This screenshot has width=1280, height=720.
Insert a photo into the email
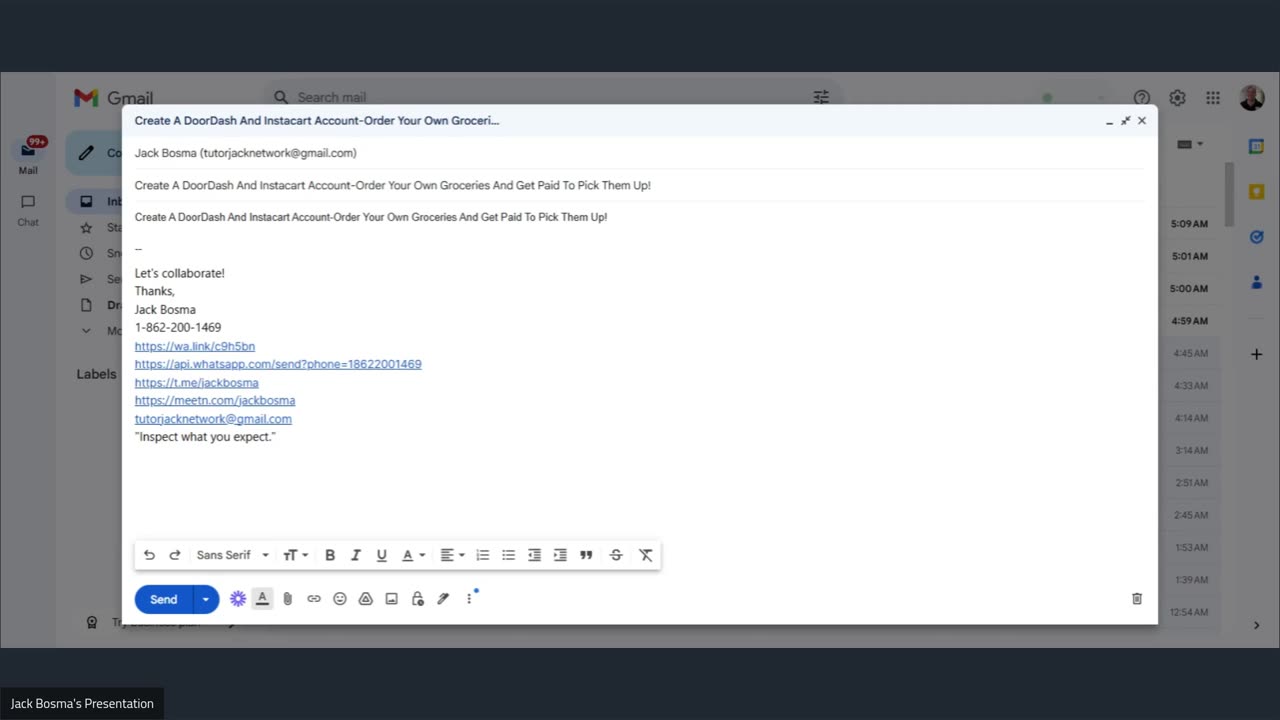point(392,599)
